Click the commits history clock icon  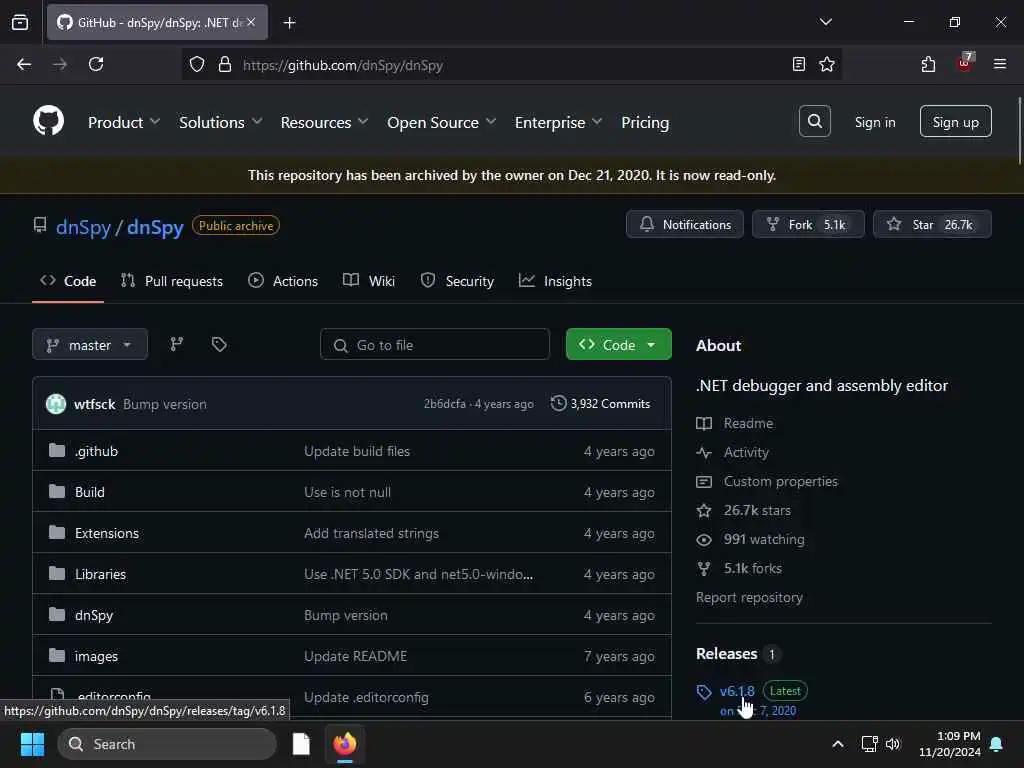tap(558, 403)
